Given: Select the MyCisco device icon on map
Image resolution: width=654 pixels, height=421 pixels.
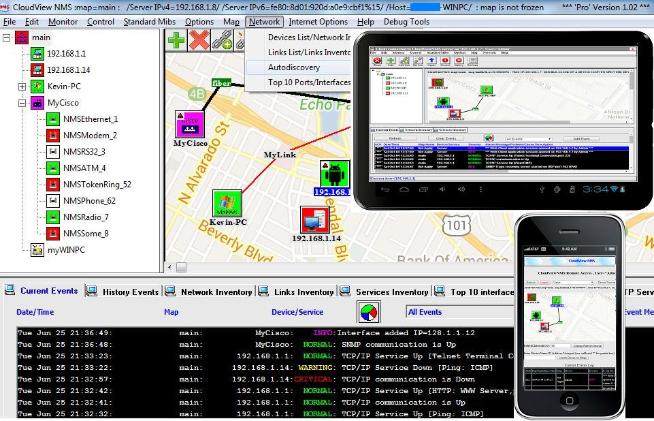Looking at the screenshot, I should pyautogui.click(x=190, y=124).
